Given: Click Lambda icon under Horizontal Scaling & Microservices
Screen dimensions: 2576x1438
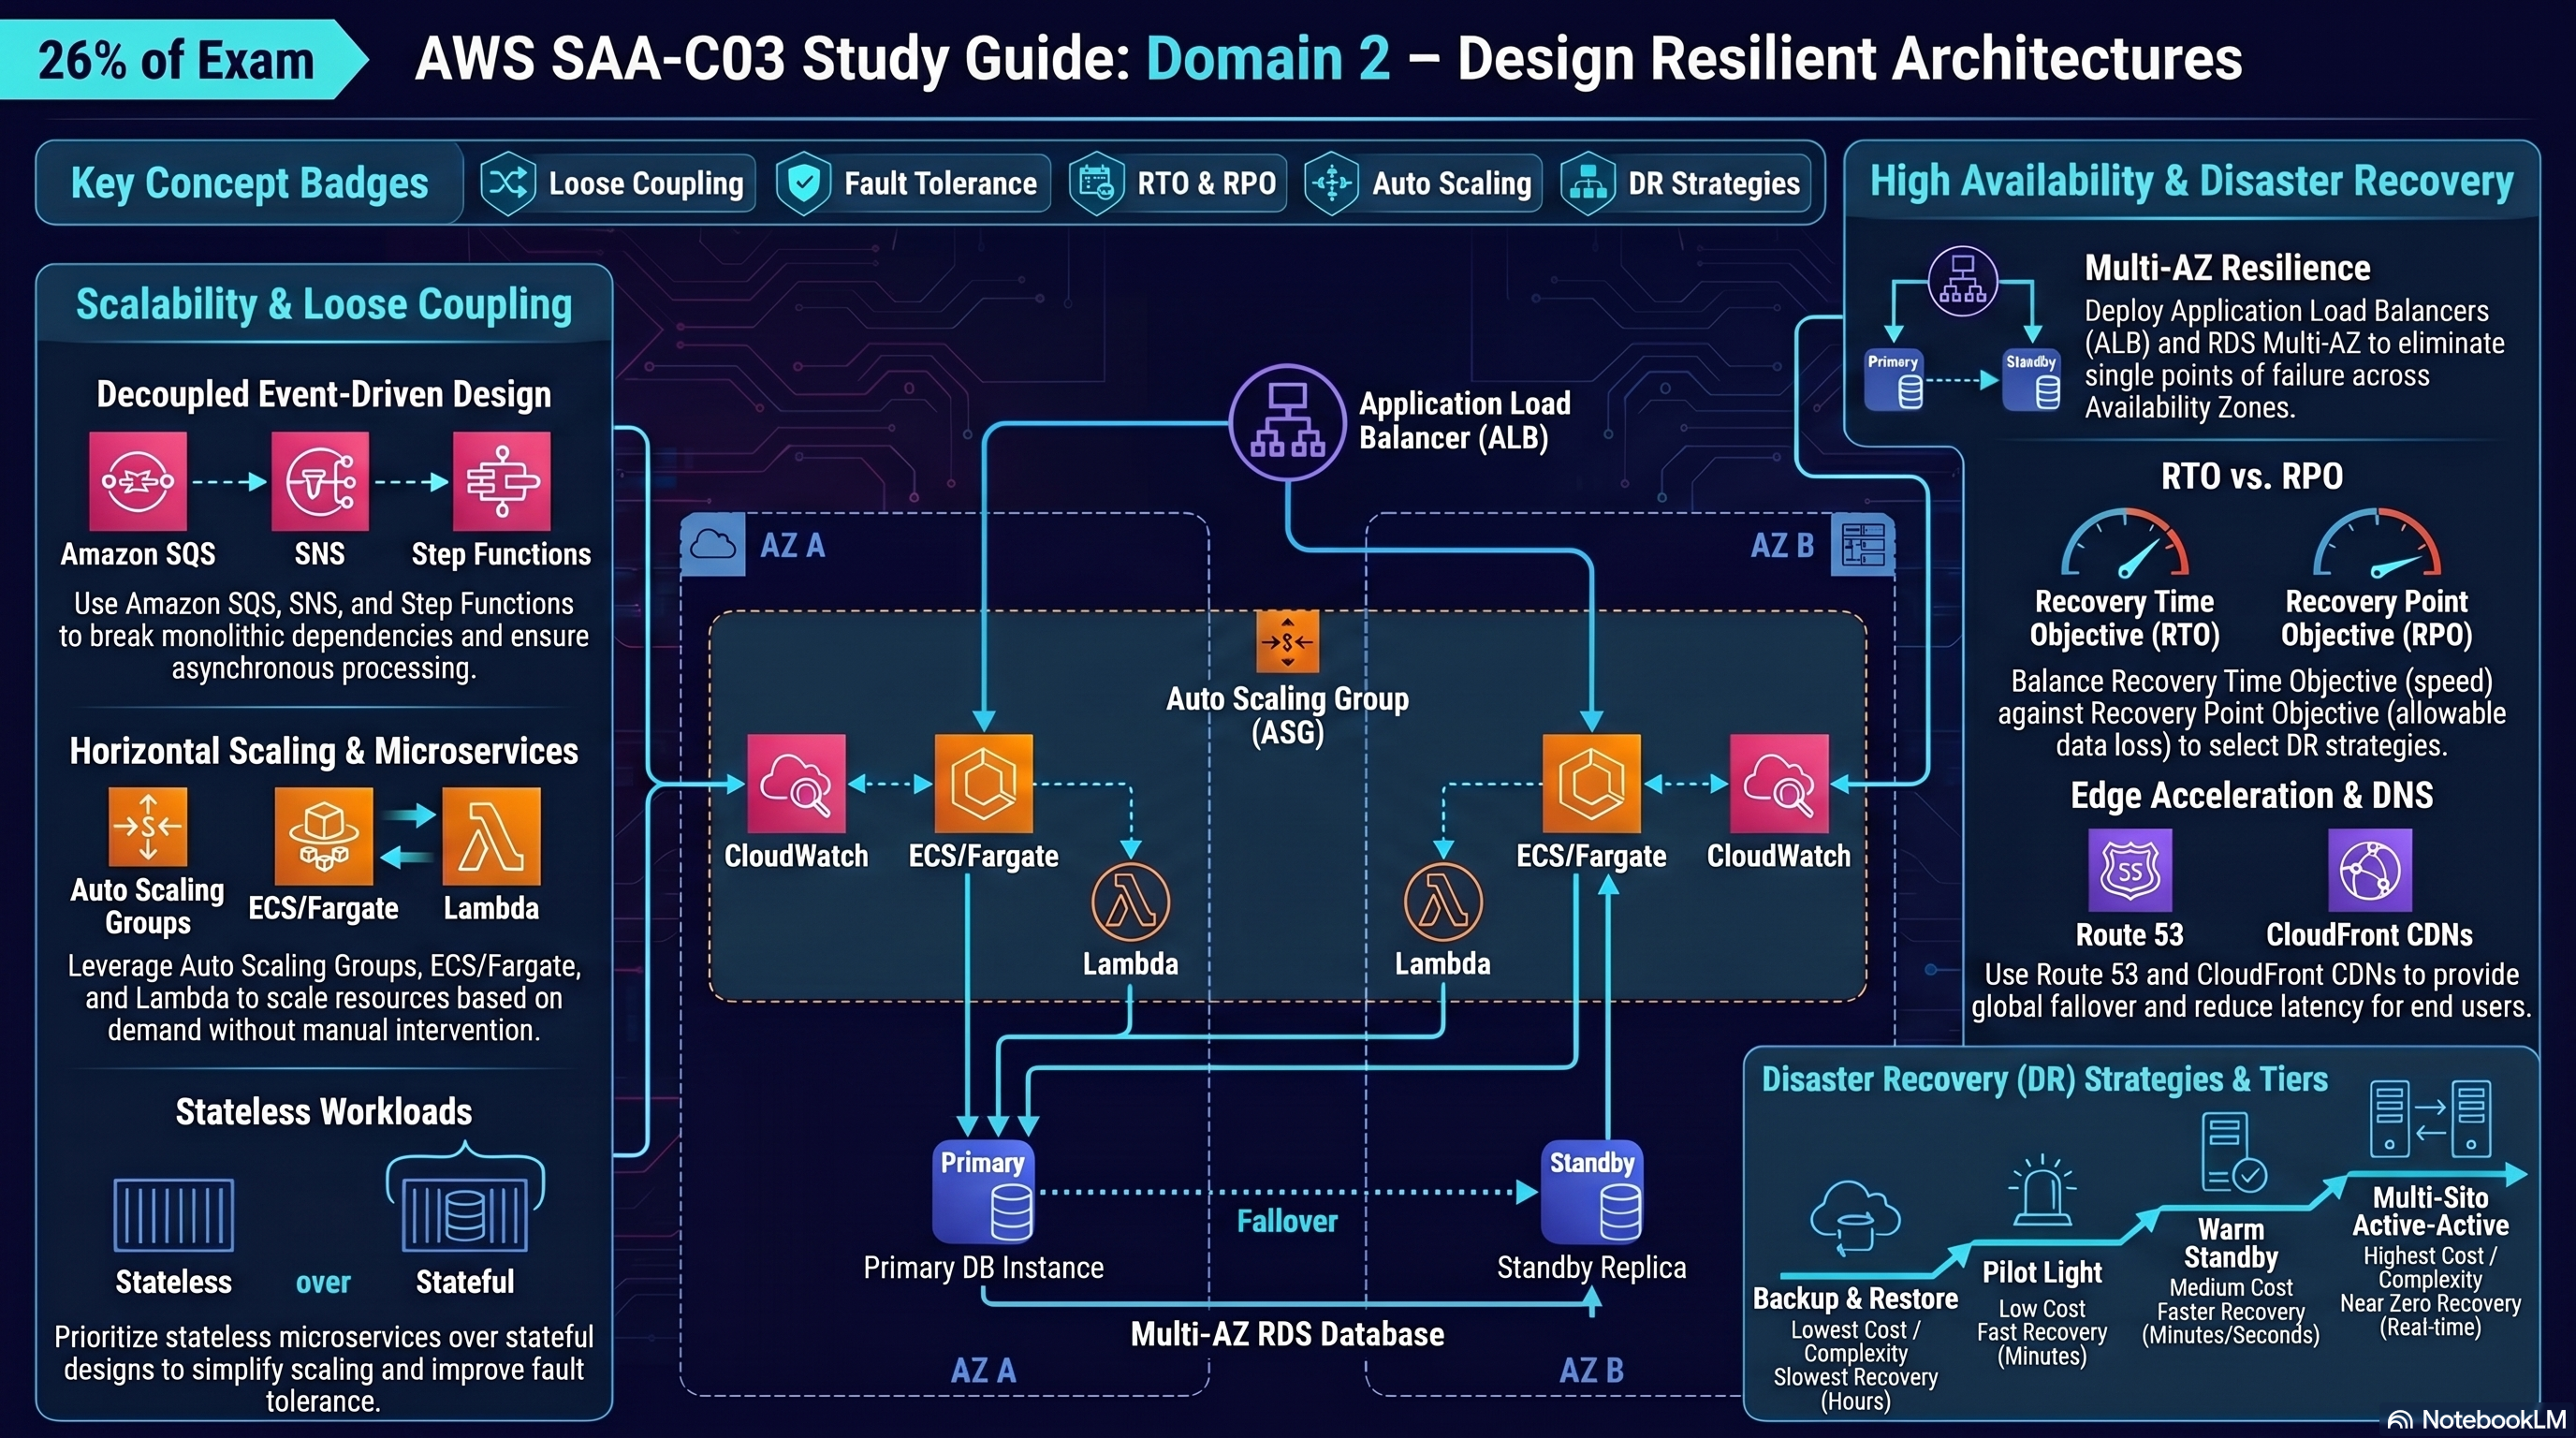Looking at the screenshot, I should (491, 836).
